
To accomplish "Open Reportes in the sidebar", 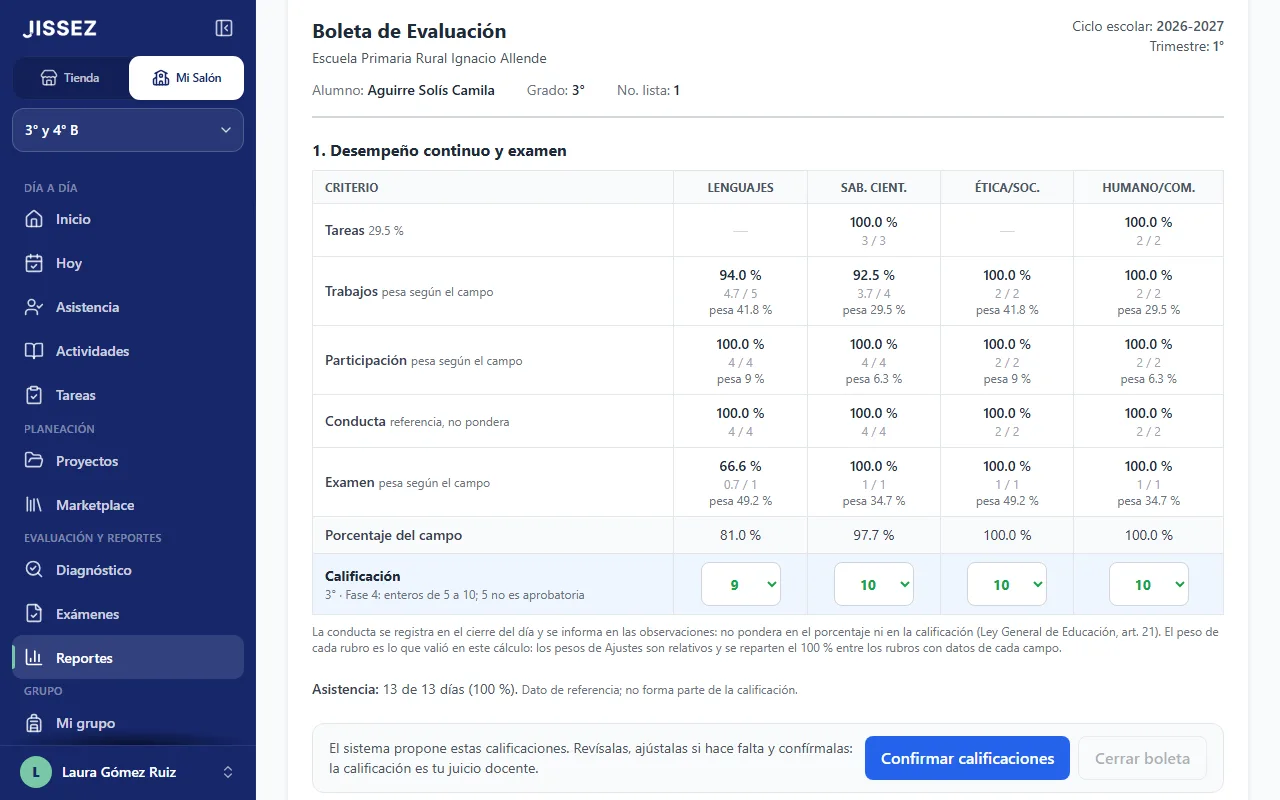I will click(x=128, y=658).
